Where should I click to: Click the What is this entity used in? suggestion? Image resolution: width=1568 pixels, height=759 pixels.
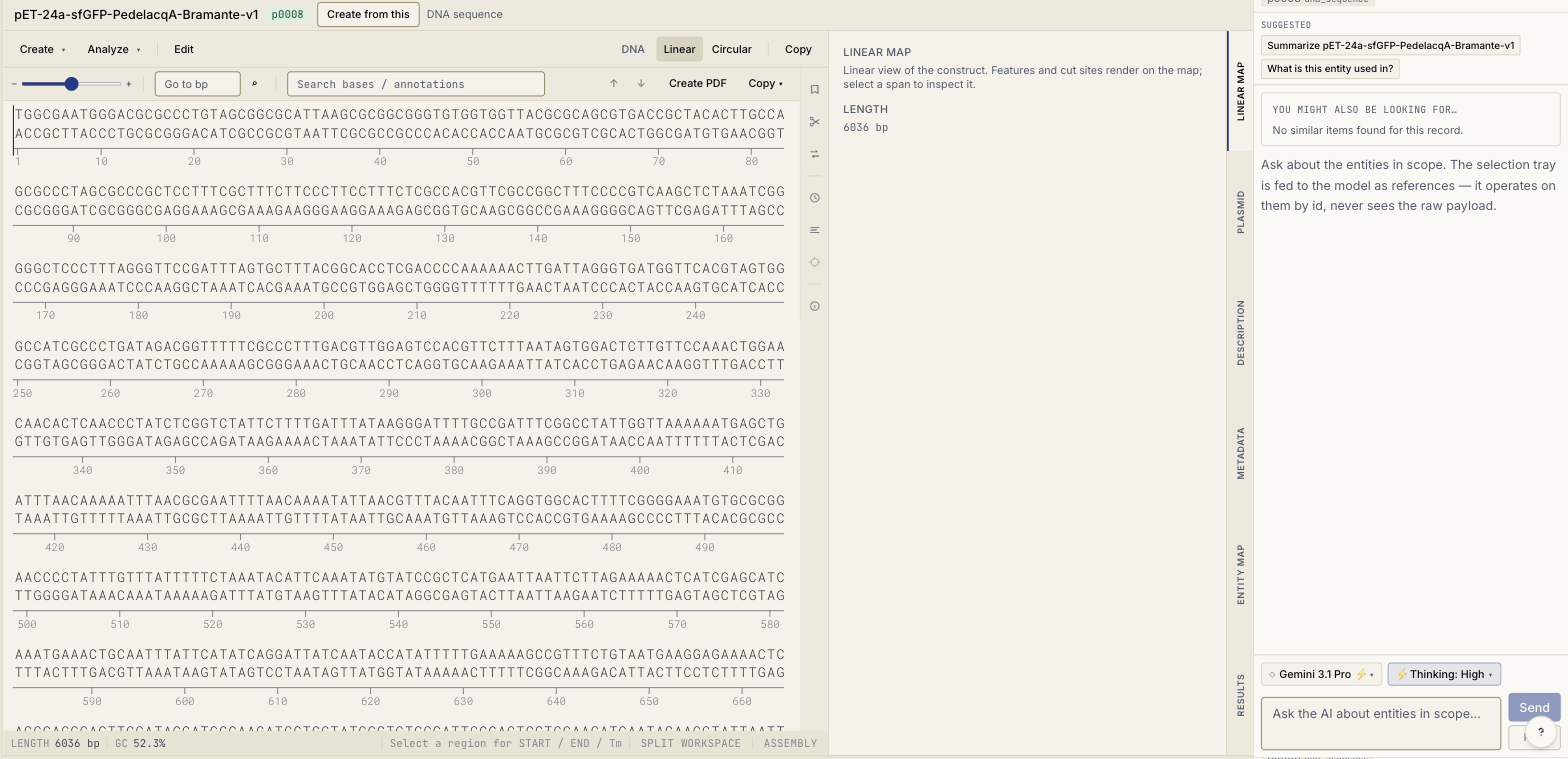click(1330, 69)
